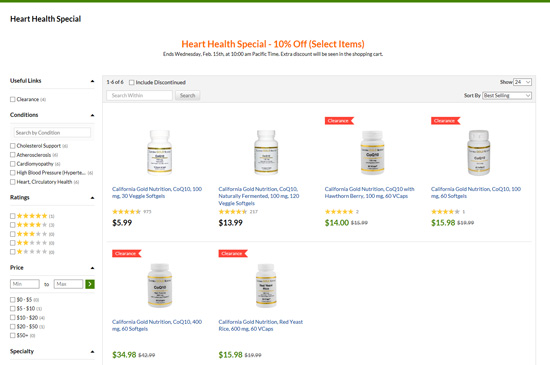The height and width of the screenshot is (365, 550).
Task: Enable the Clearance filter checkbox
Action: pos(13,100)
